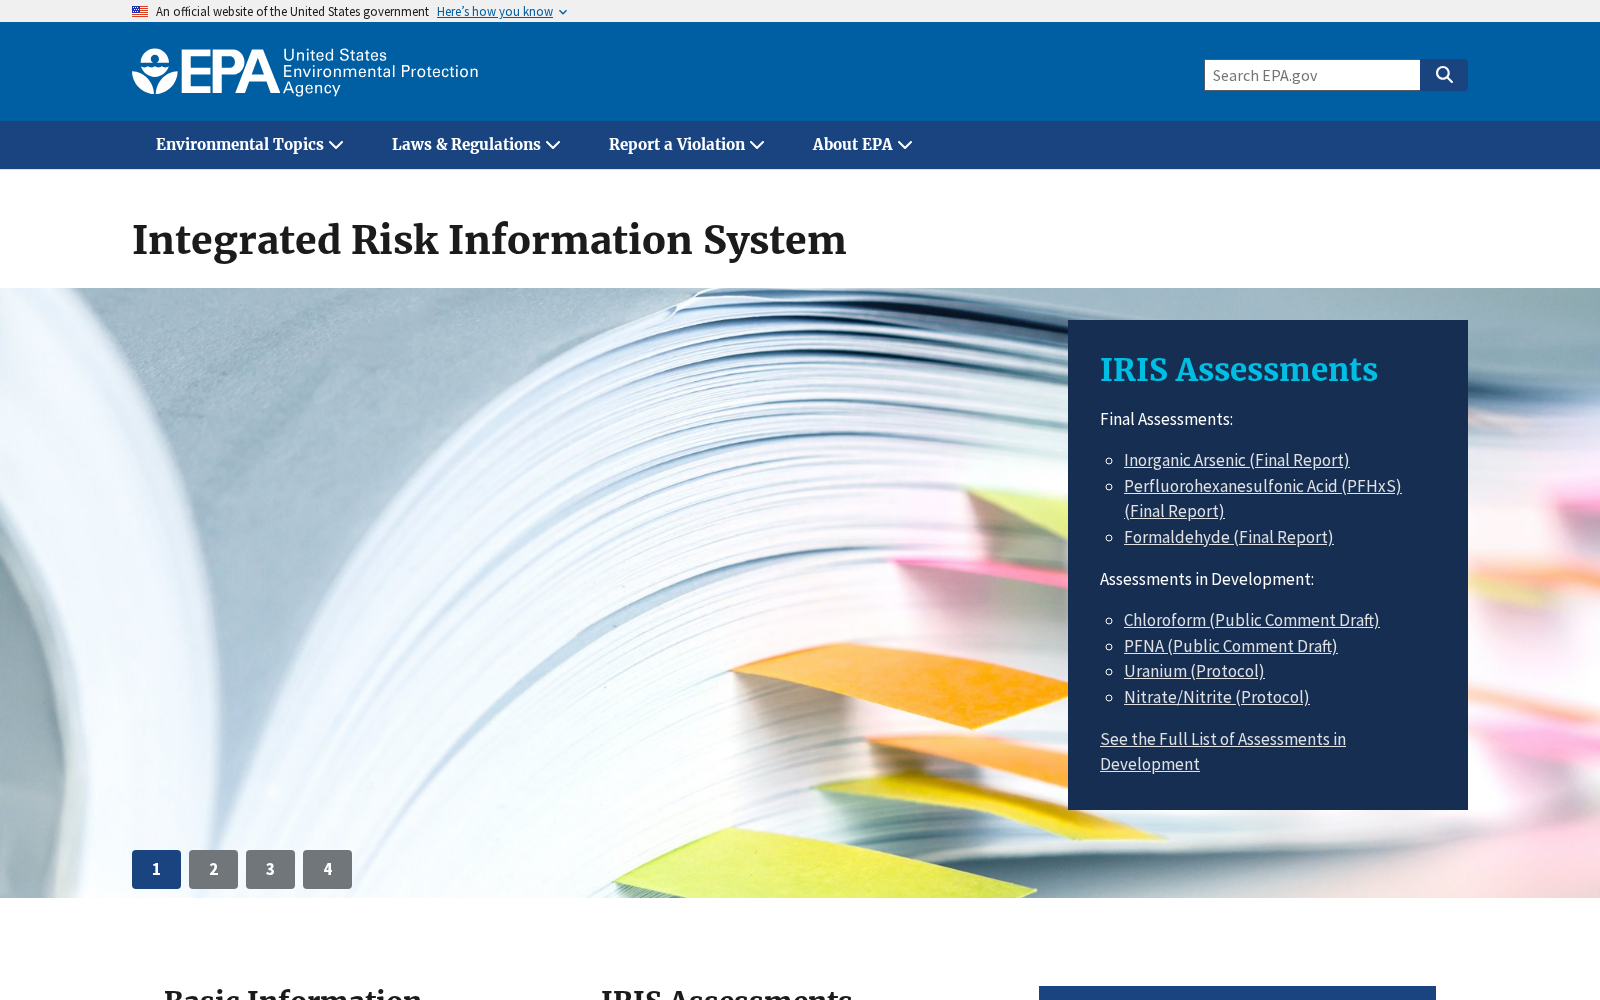Image resolution: width=1600 pixels, height=1000 pixels.
Task: Click the search magnifier button
Action: (1444, 75)
